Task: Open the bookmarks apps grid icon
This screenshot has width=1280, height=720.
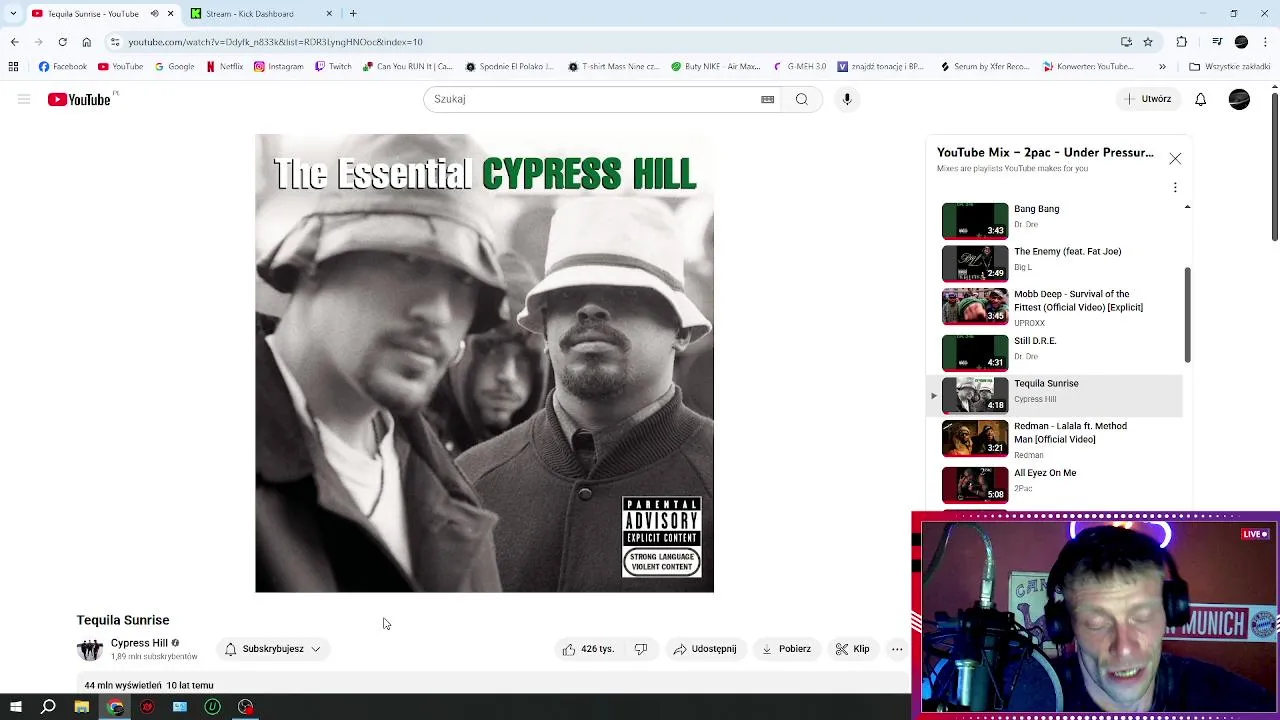Action: (13, 67)
